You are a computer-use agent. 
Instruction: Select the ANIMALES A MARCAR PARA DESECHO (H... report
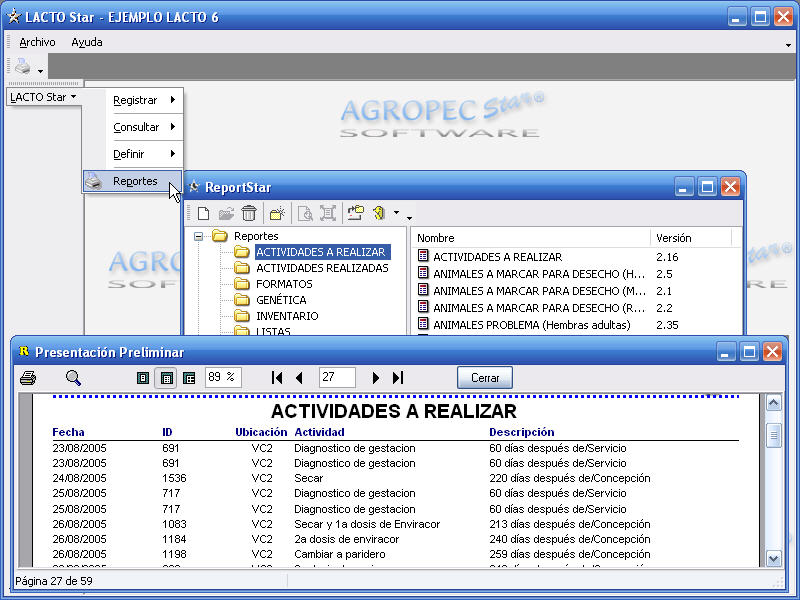(x=539, y=274)
